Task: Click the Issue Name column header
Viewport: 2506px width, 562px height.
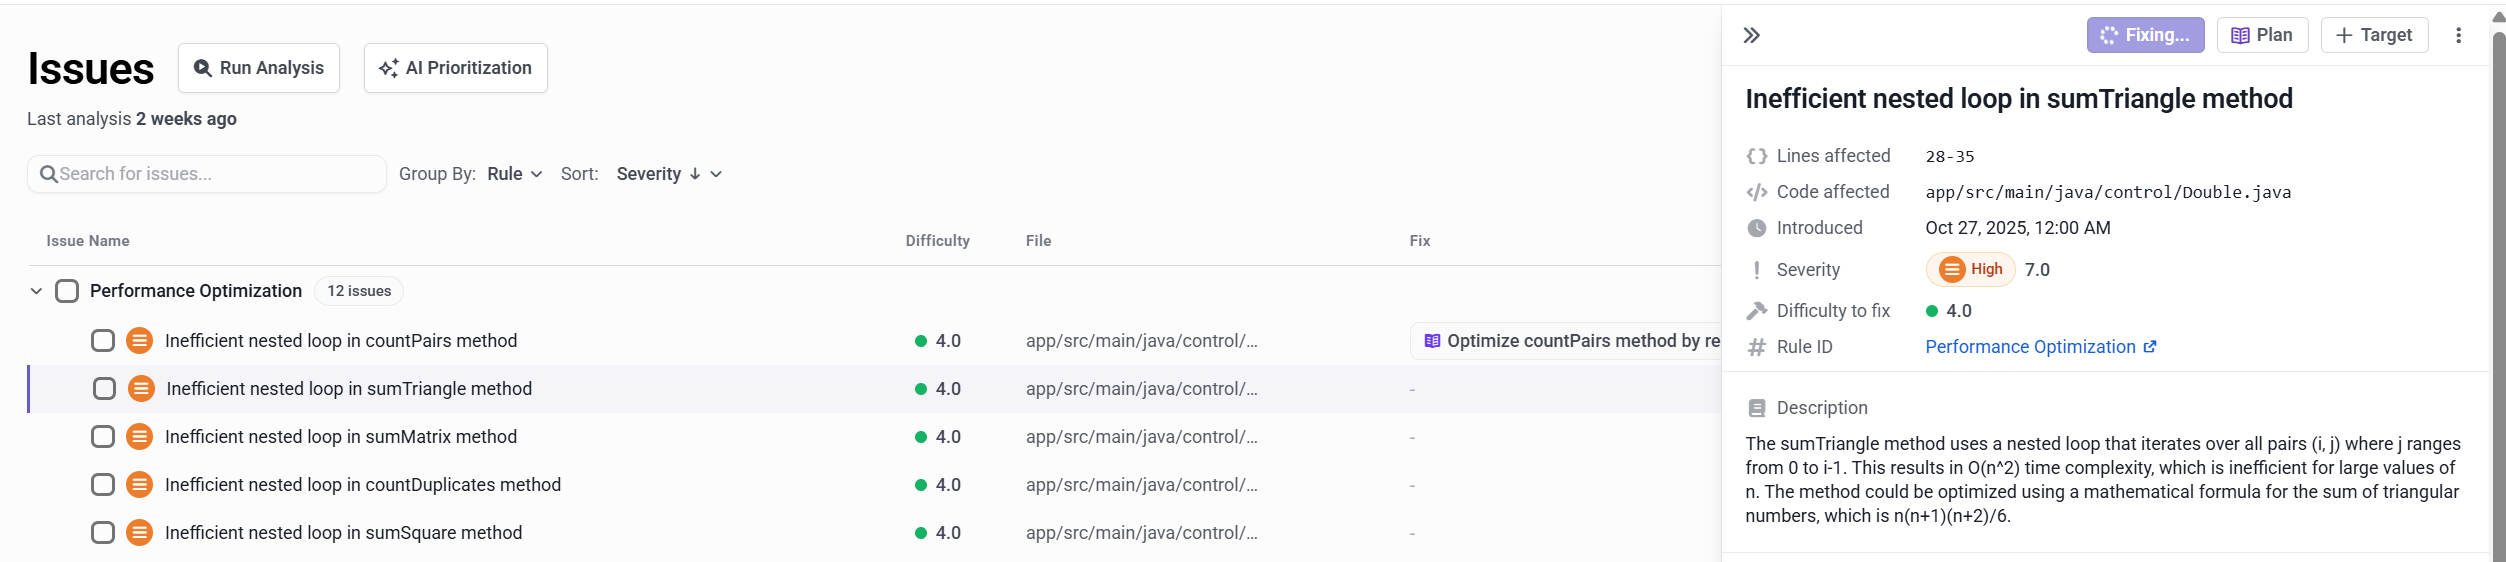Action: [88, 241]
